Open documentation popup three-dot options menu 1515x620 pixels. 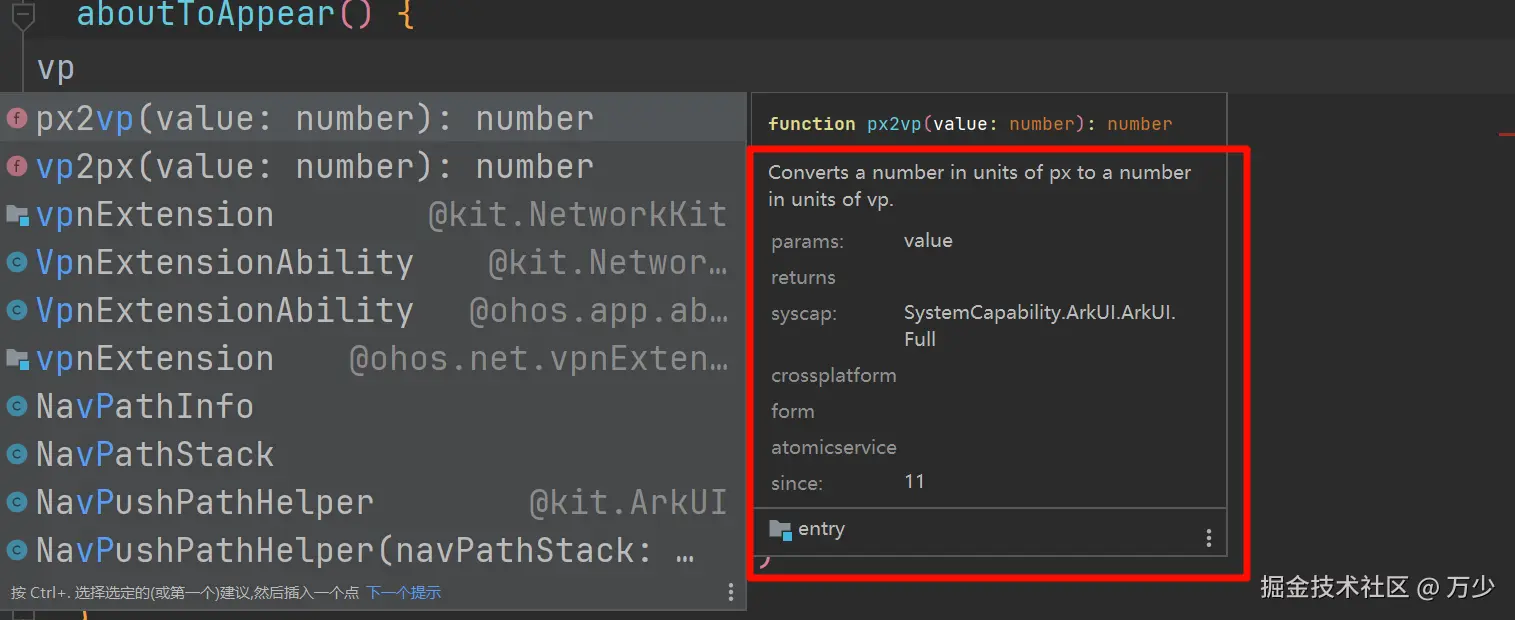[x=1208, y=539]
